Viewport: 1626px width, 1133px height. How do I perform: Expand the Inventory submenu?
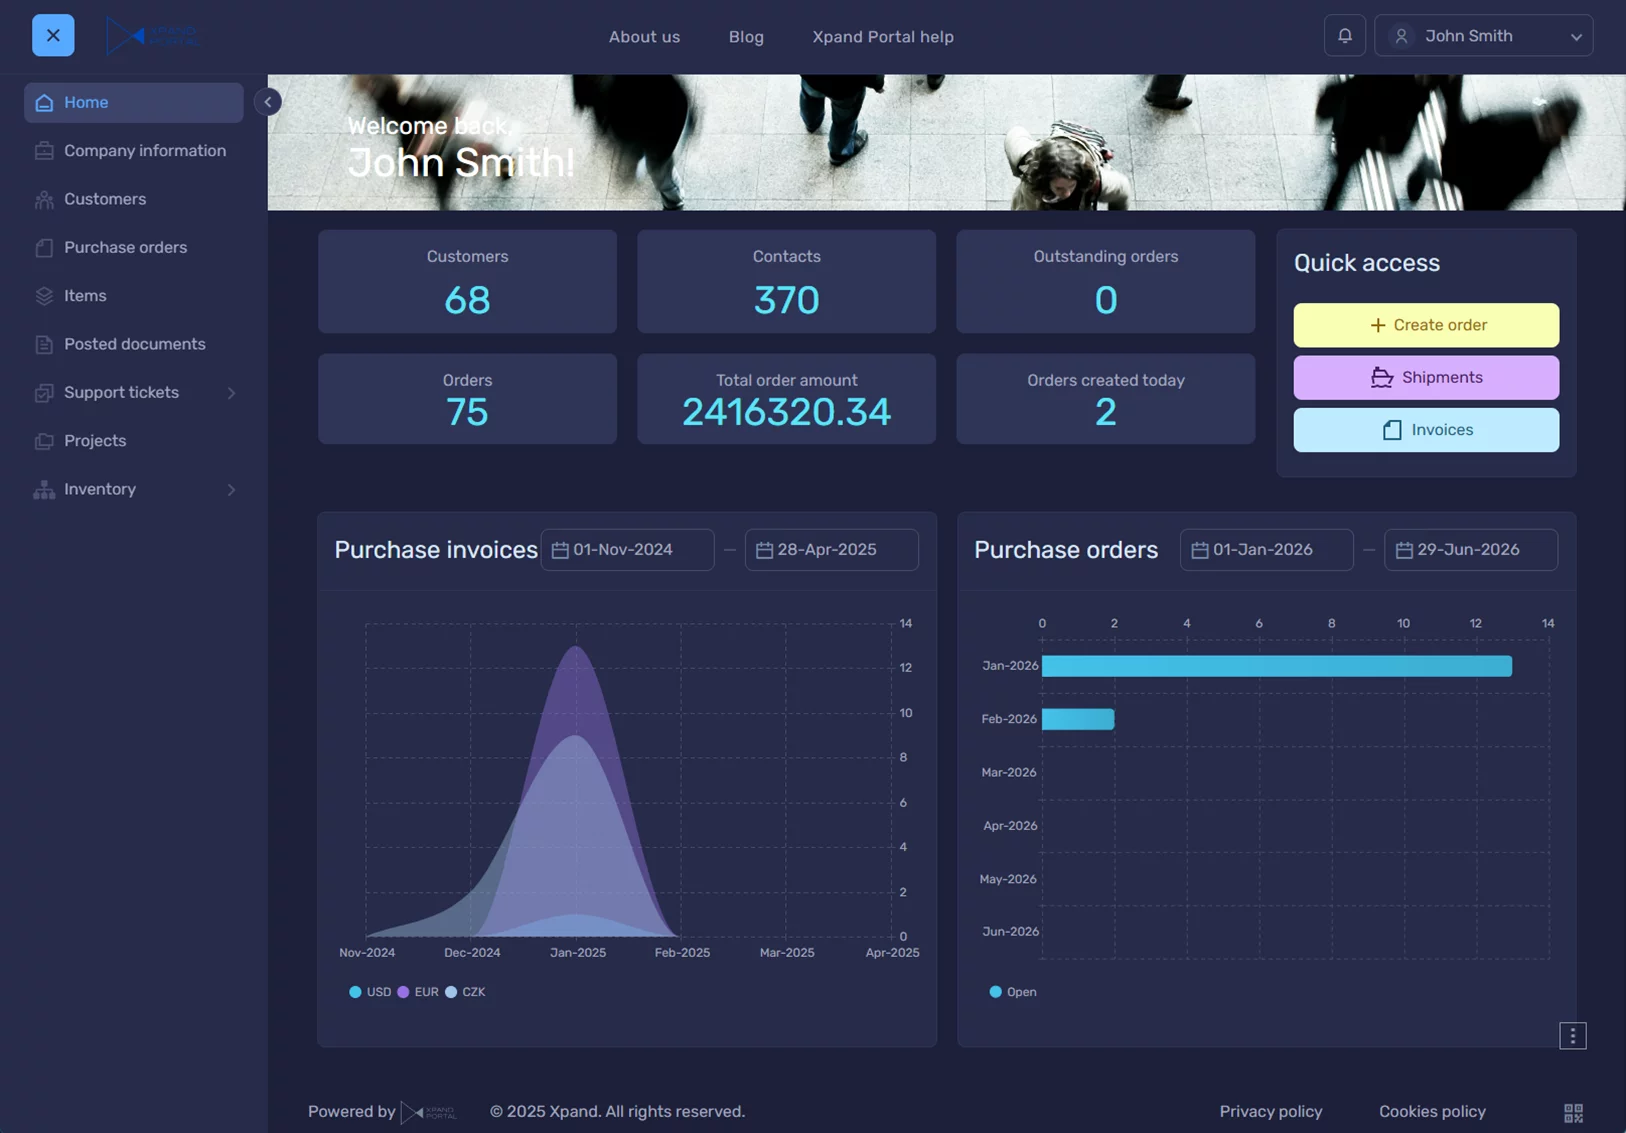click(x=231, y=490)
